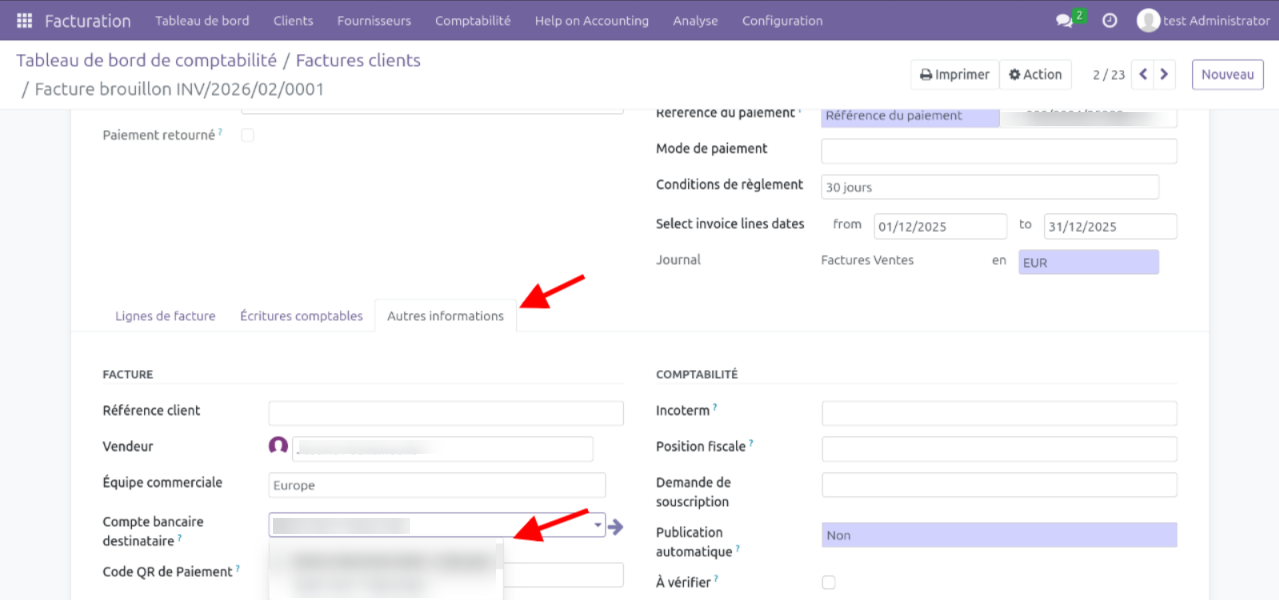Open the messages conversation icon

(x=1065, y=20)
